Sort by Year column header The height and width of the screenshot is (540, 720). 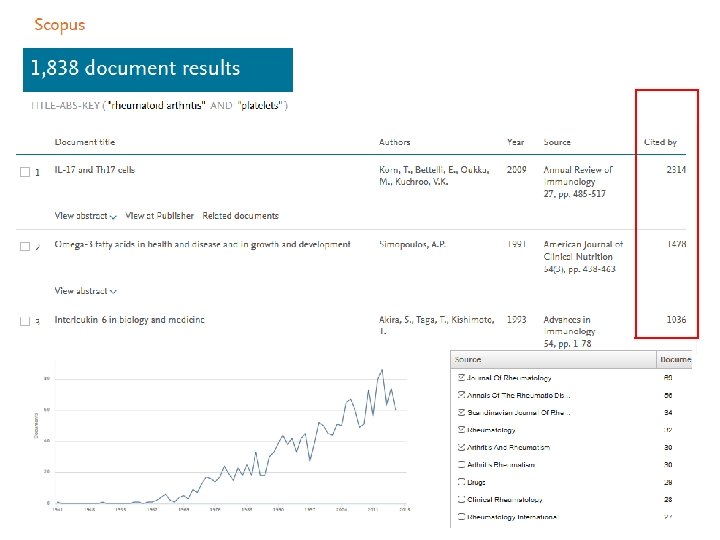(516, 142)
